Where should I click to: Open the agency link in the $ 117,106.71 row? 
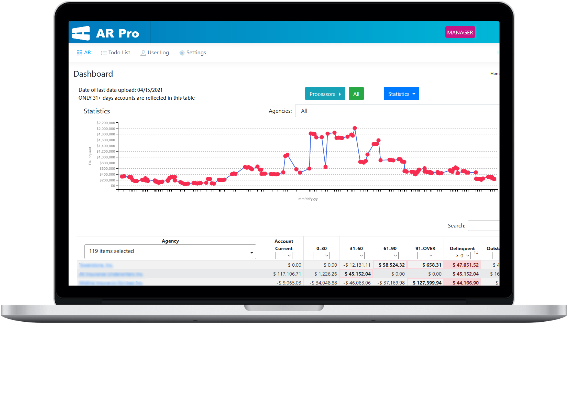coord(111,274)
